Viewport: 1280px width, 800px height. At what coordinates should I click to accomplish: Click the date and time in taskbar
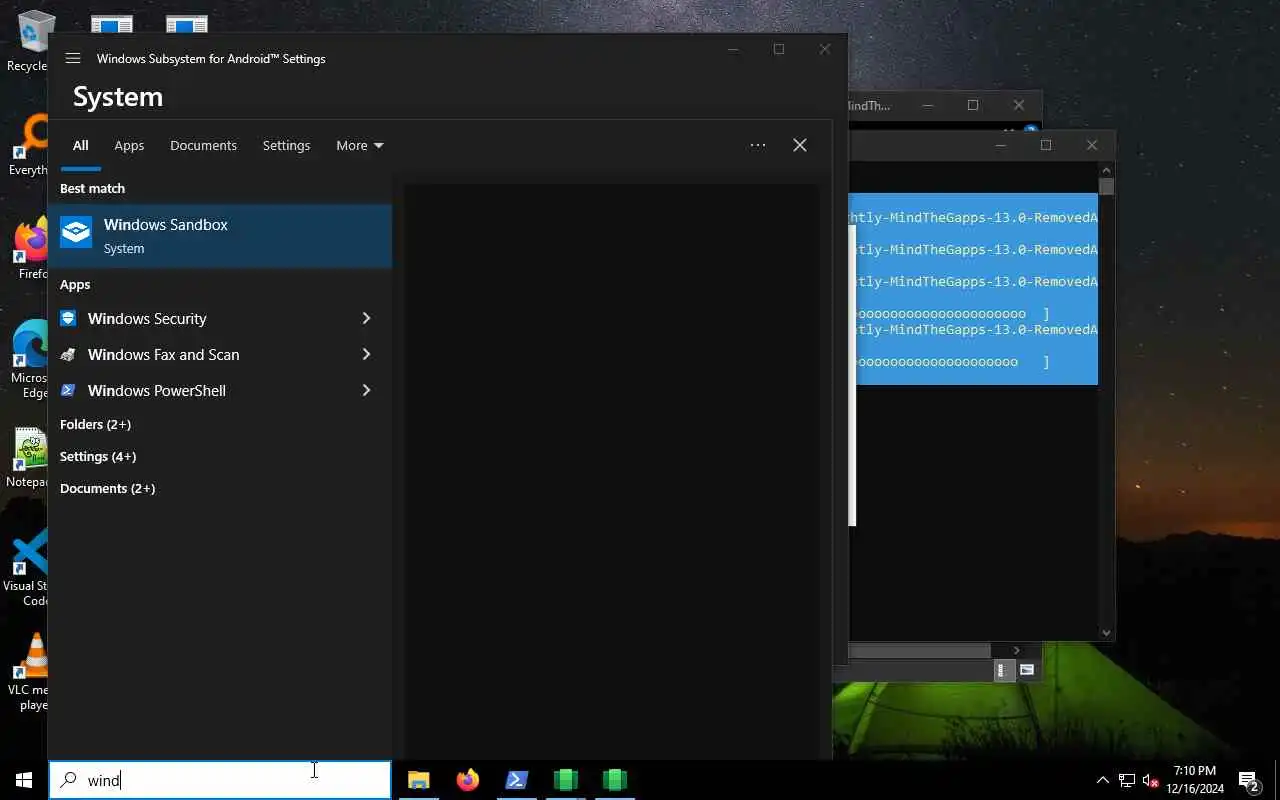1194,780
